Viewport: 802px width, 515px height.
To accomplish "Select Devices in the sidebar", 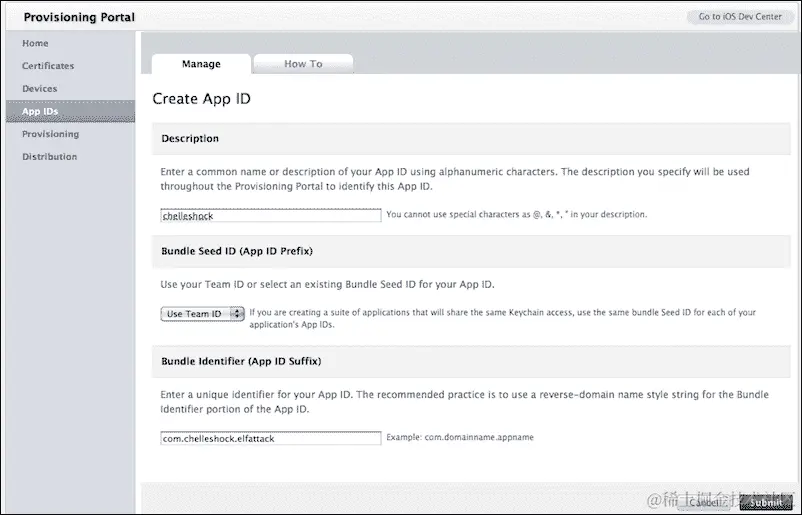I will tap(40, 89).
